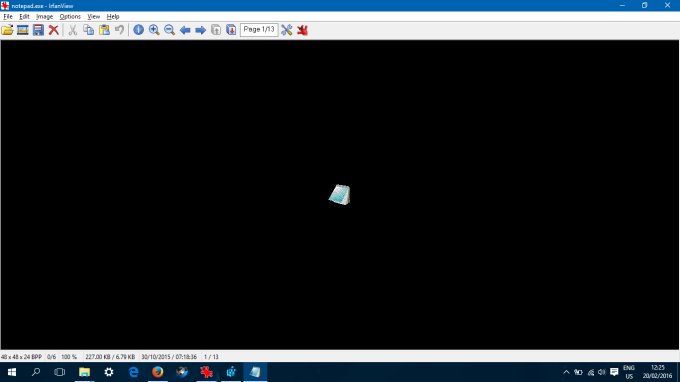Click the 48 x 48 x 24 BPP status text
The height and width of the screenshot is (382, 680).
[x=21, y=357]
